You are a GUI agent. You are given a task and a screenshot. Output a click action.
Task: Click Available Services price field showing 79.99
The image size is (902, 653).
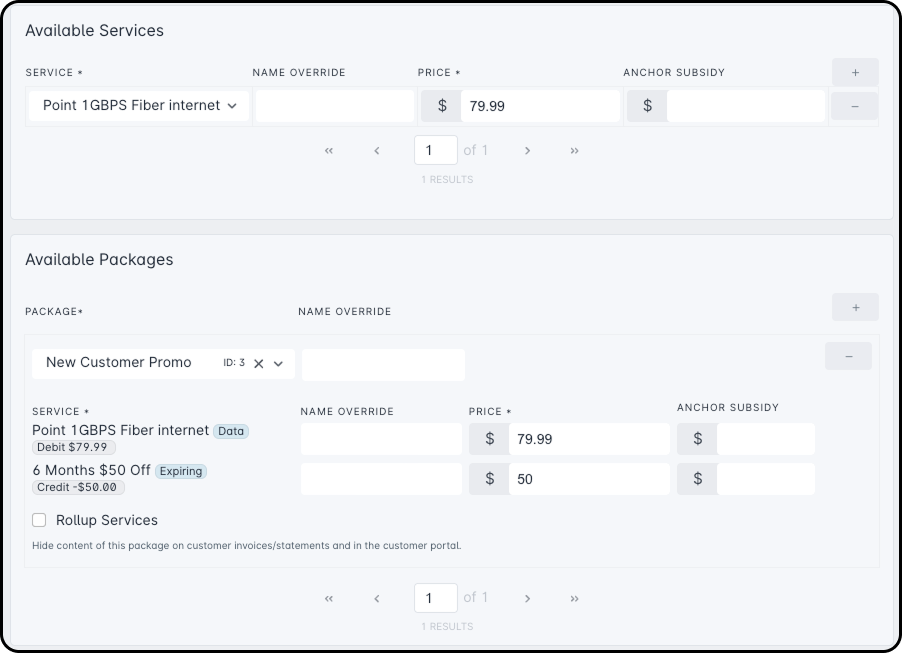click(540, 106)
